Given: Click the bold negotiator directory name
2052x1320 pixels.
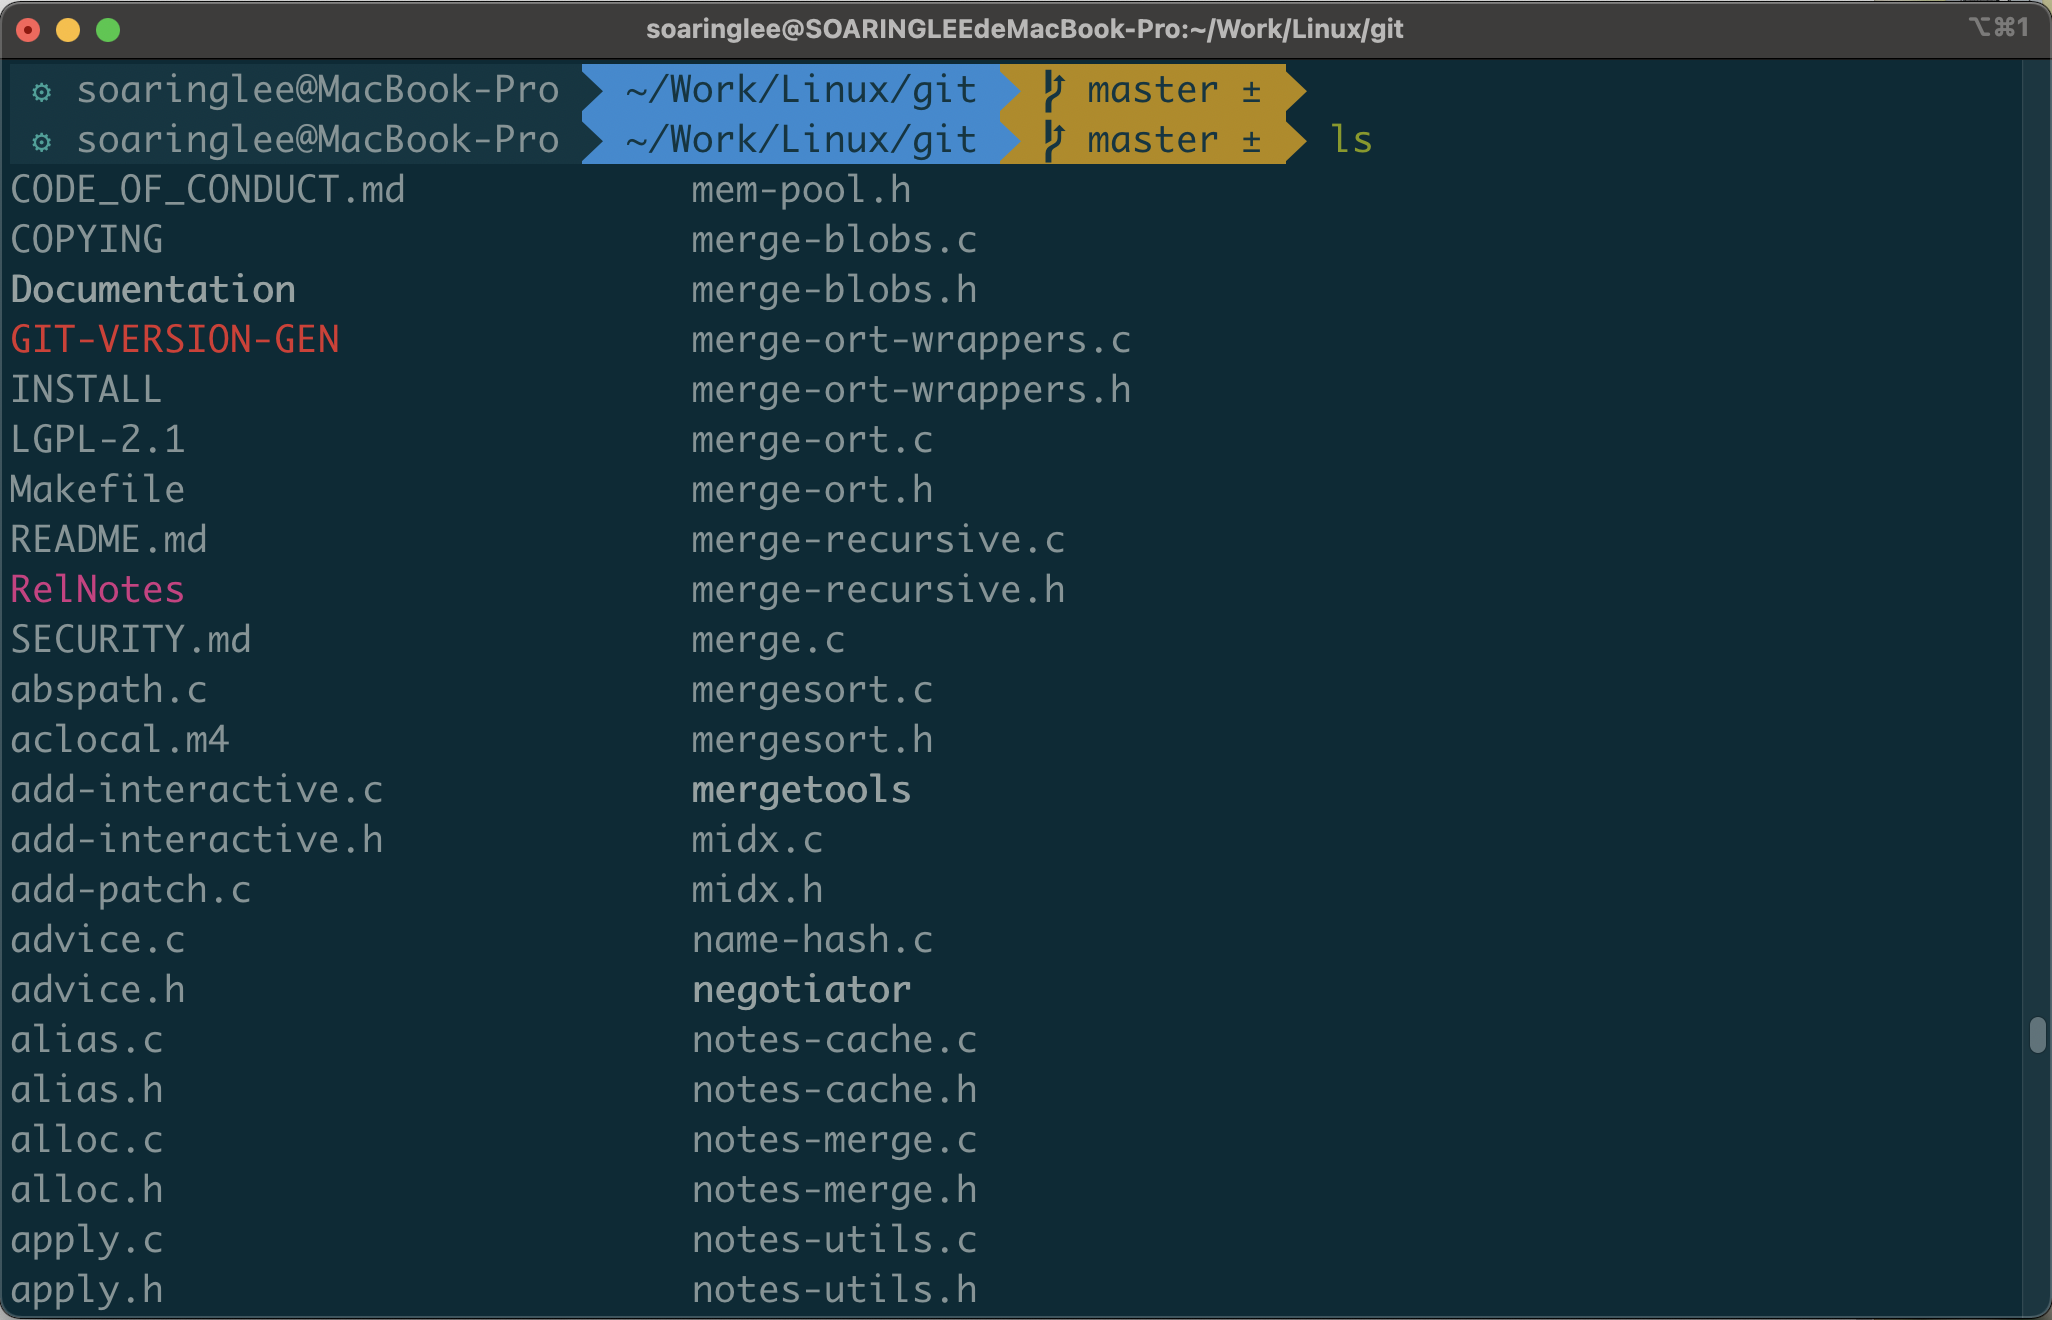Looking at the screenshot, I should coord(802,990).
